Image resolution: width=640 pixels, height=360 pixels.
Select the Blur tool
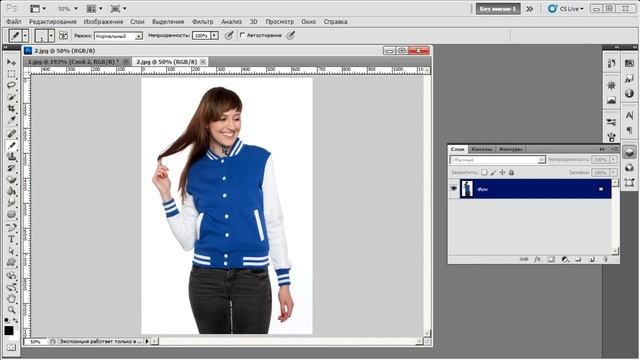[11, 202]
